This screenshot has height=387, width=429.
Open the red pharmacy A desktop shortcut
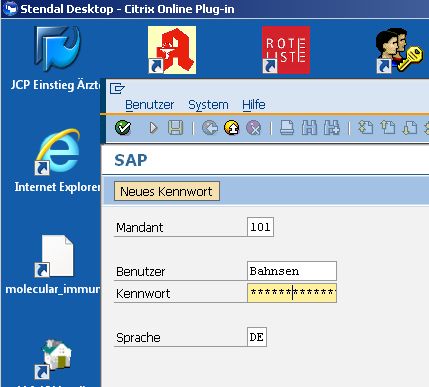[x=172, y=50]
